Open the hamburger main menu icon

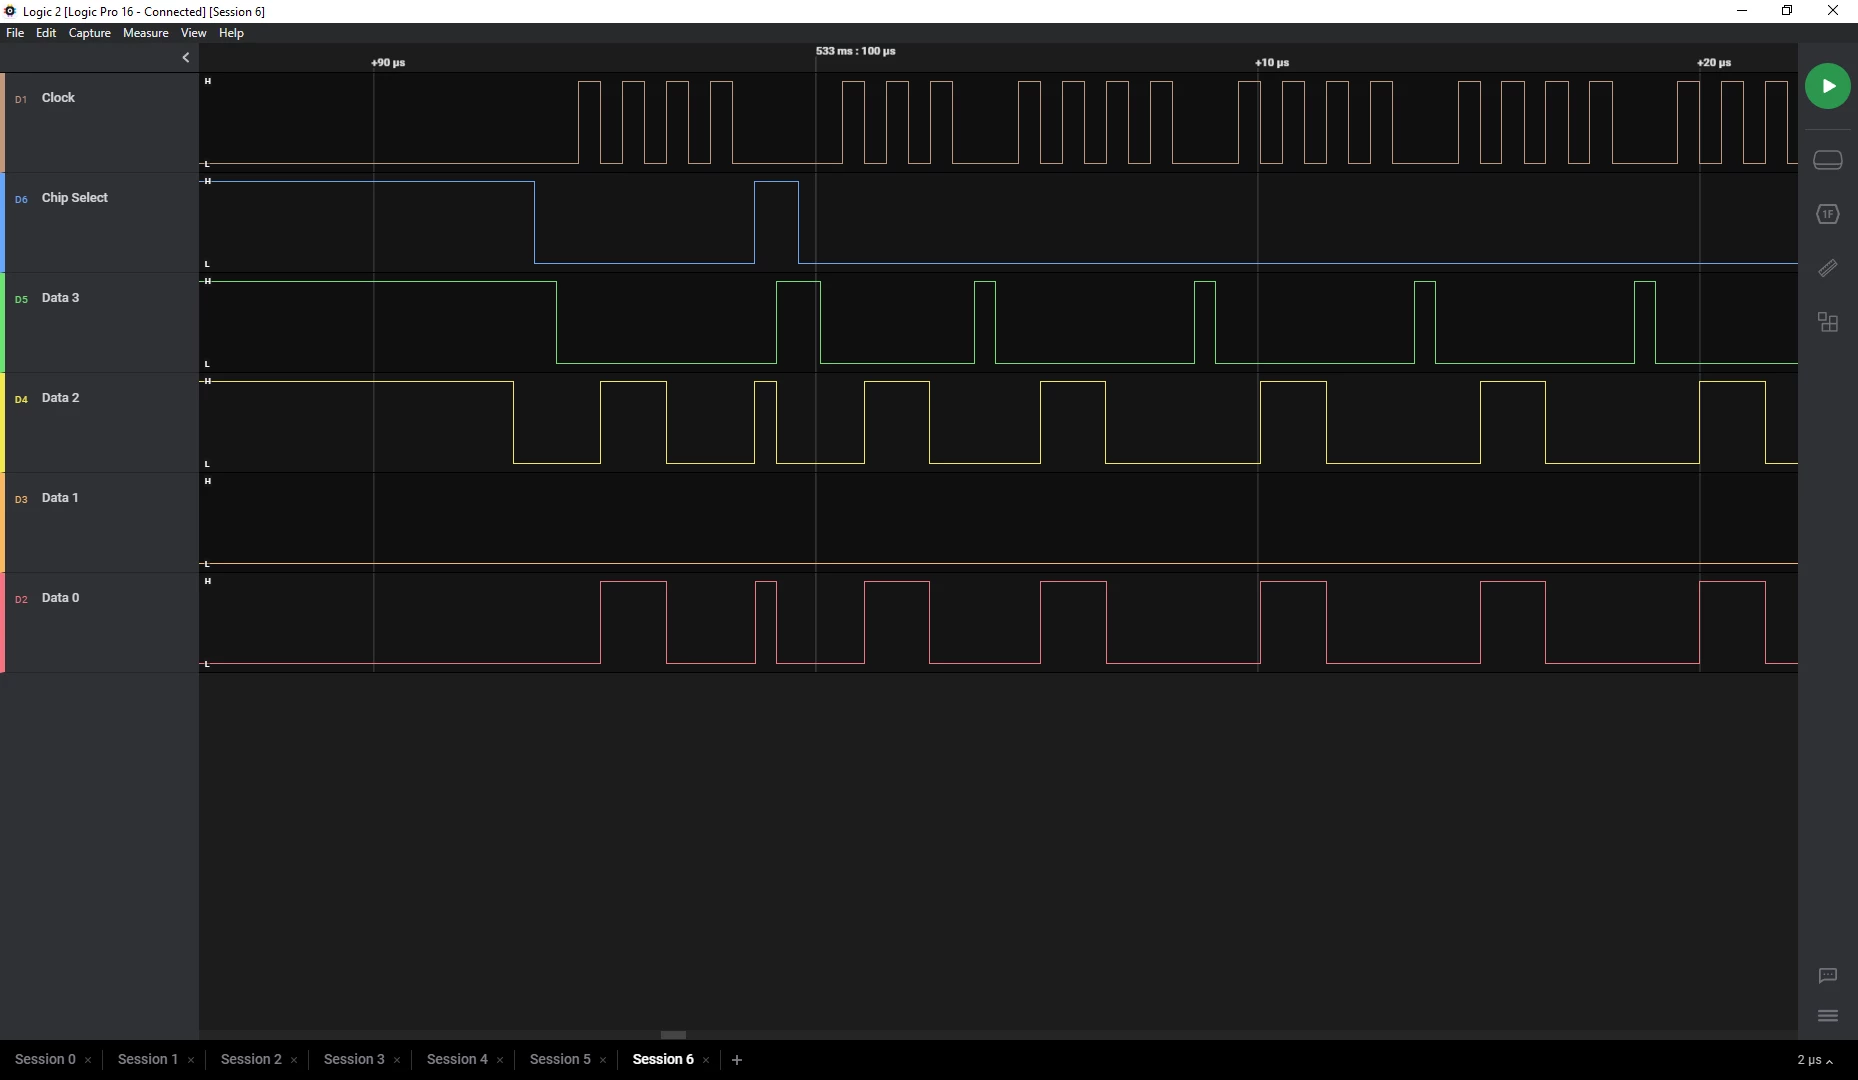(1827, 1016)
